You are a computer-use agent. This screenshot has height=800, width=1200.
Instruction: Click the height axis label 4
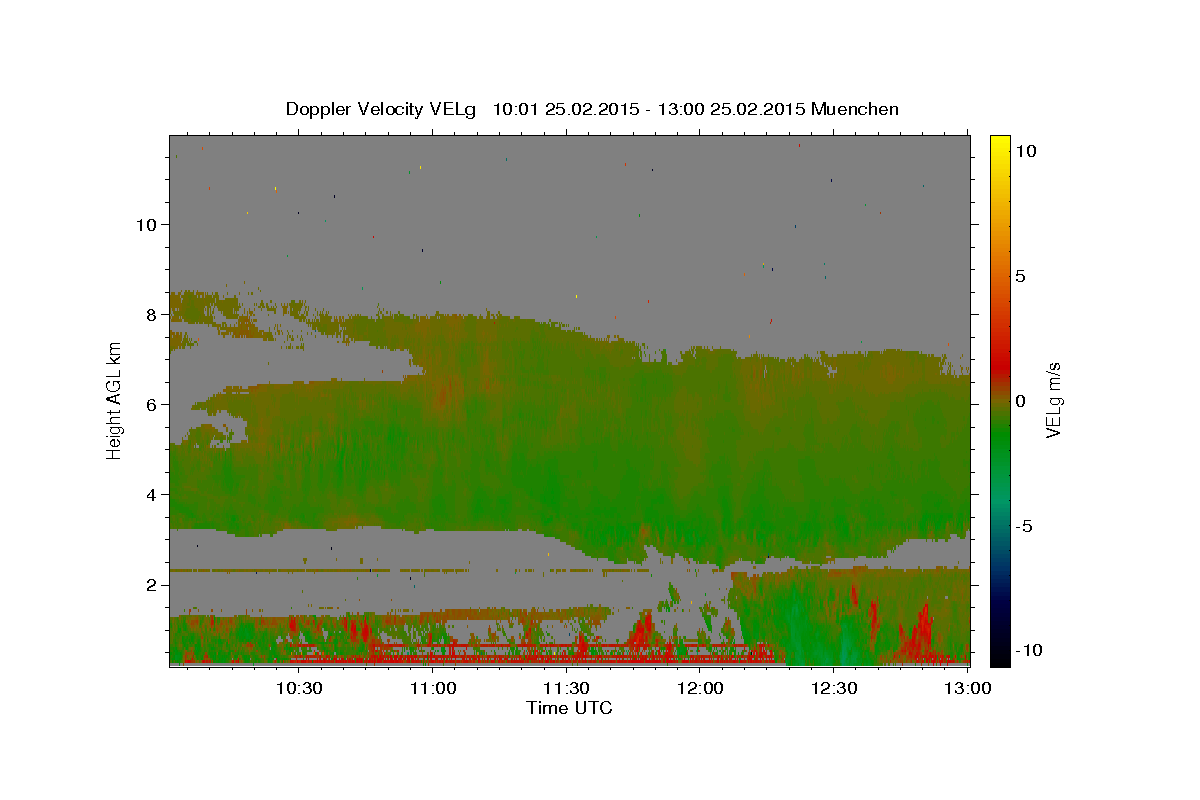tap(151, 494)
